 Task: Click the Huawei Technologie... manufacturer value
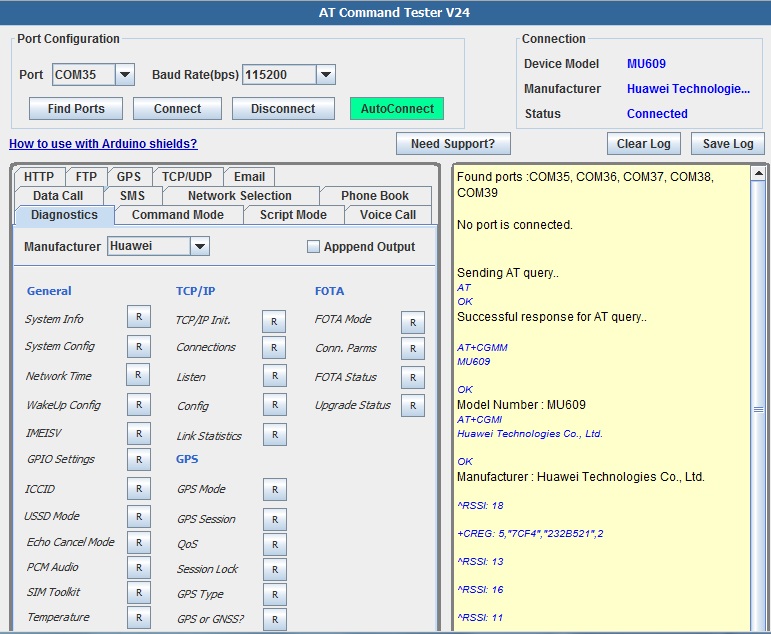click(x=688, y=89)
